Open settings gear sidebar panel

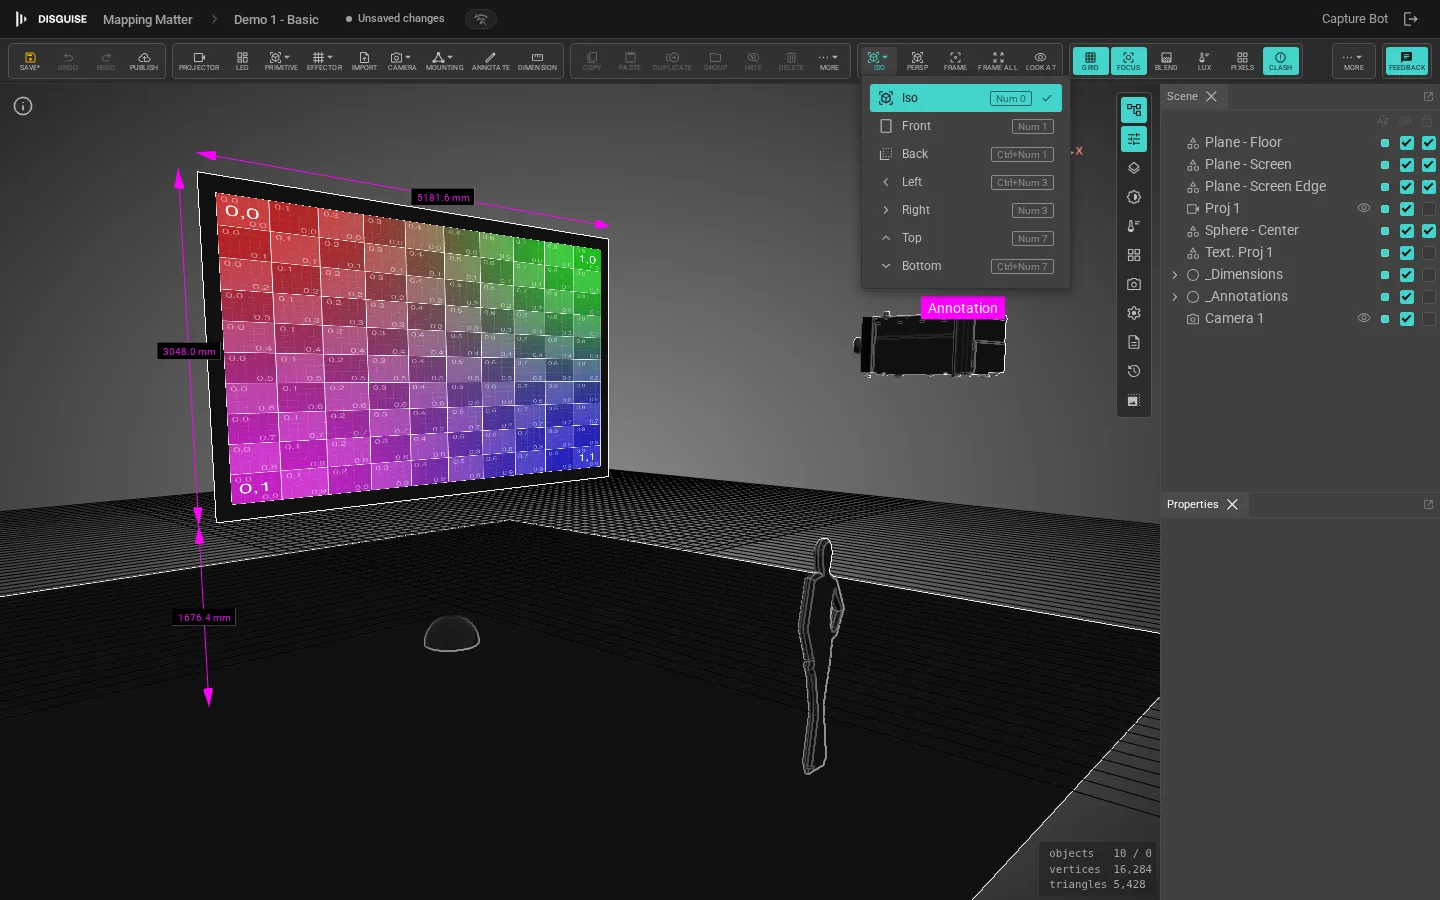pyautogui.click(x=1133, y=313)
